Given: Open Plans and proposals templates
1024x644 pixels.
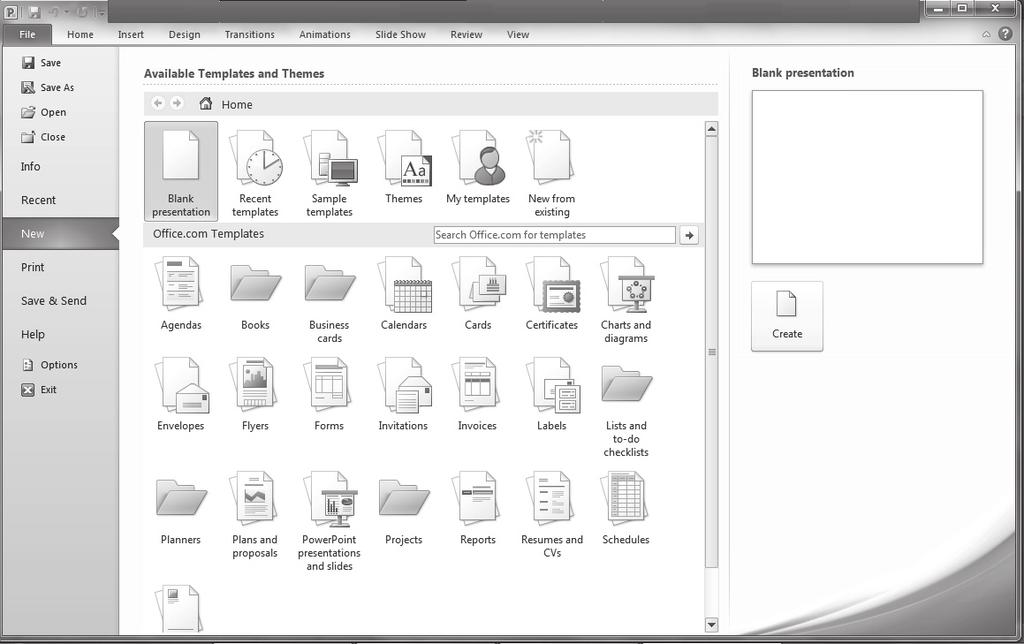Looking at the screenshot, I should pyautogui.click(x=255, y=515).
